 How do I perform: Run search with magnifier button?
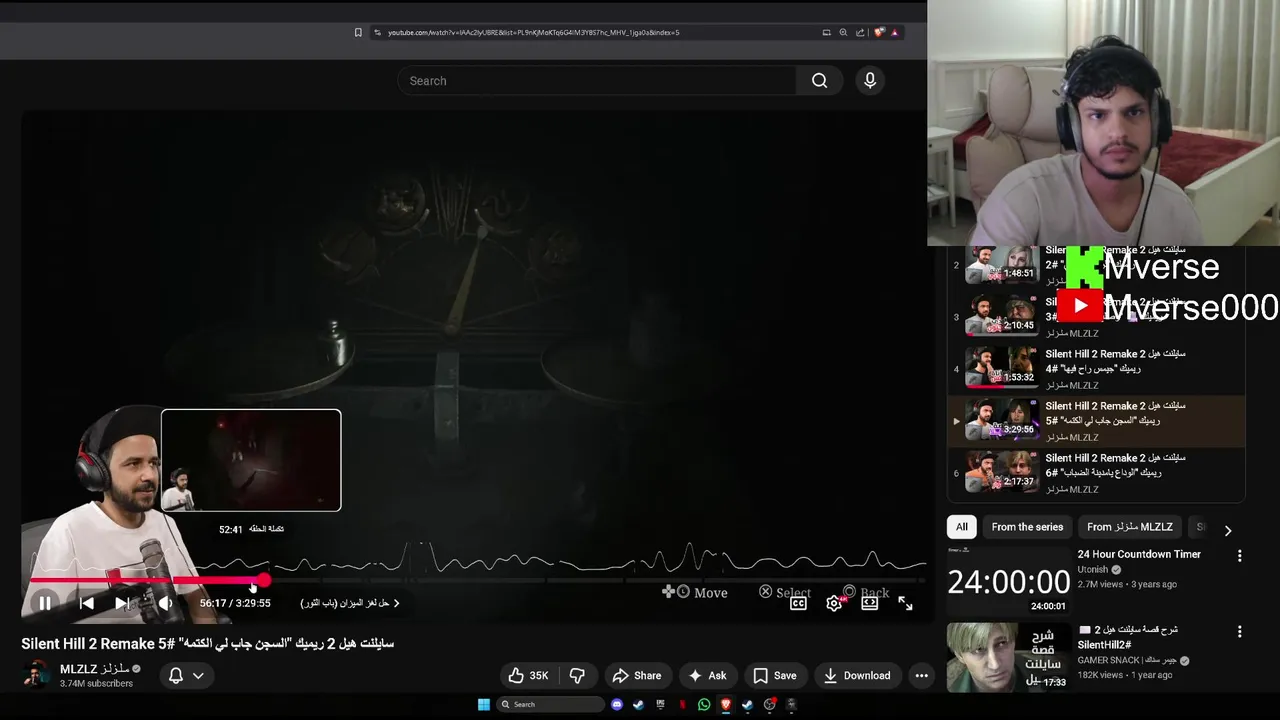pos(820,81)
